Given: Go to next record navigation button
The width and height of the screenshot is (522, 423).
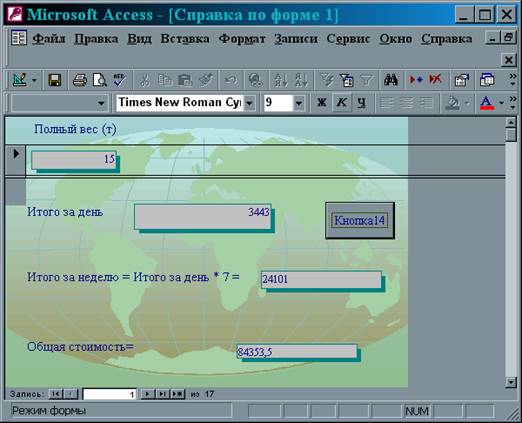Looking at the screenshot, I should click(x=147, y=394).
